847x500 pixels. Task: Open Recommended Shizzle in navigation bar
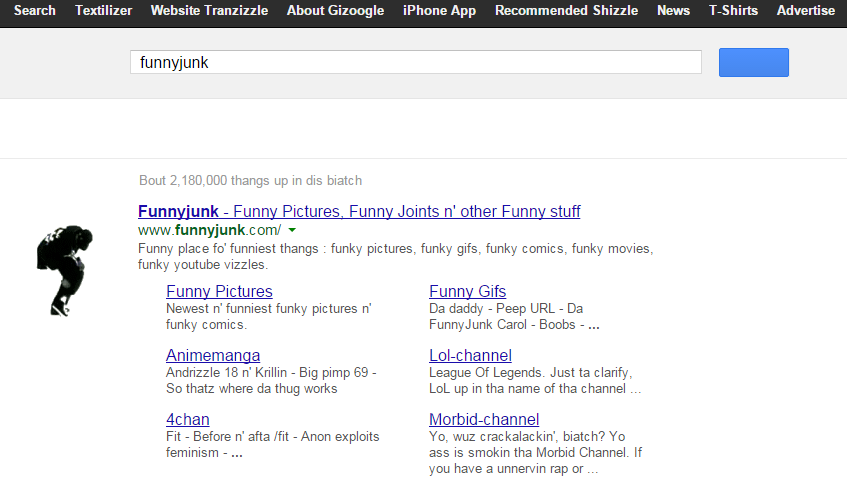point(566,11)
